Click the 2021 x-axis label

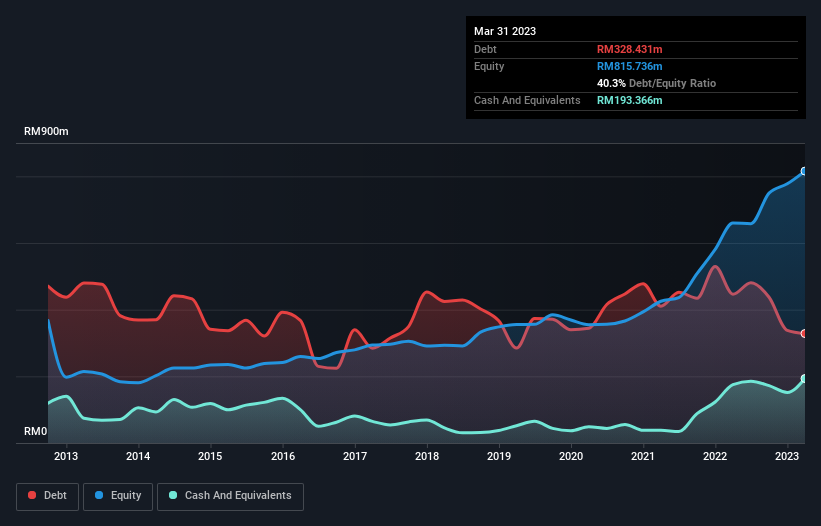642,456
